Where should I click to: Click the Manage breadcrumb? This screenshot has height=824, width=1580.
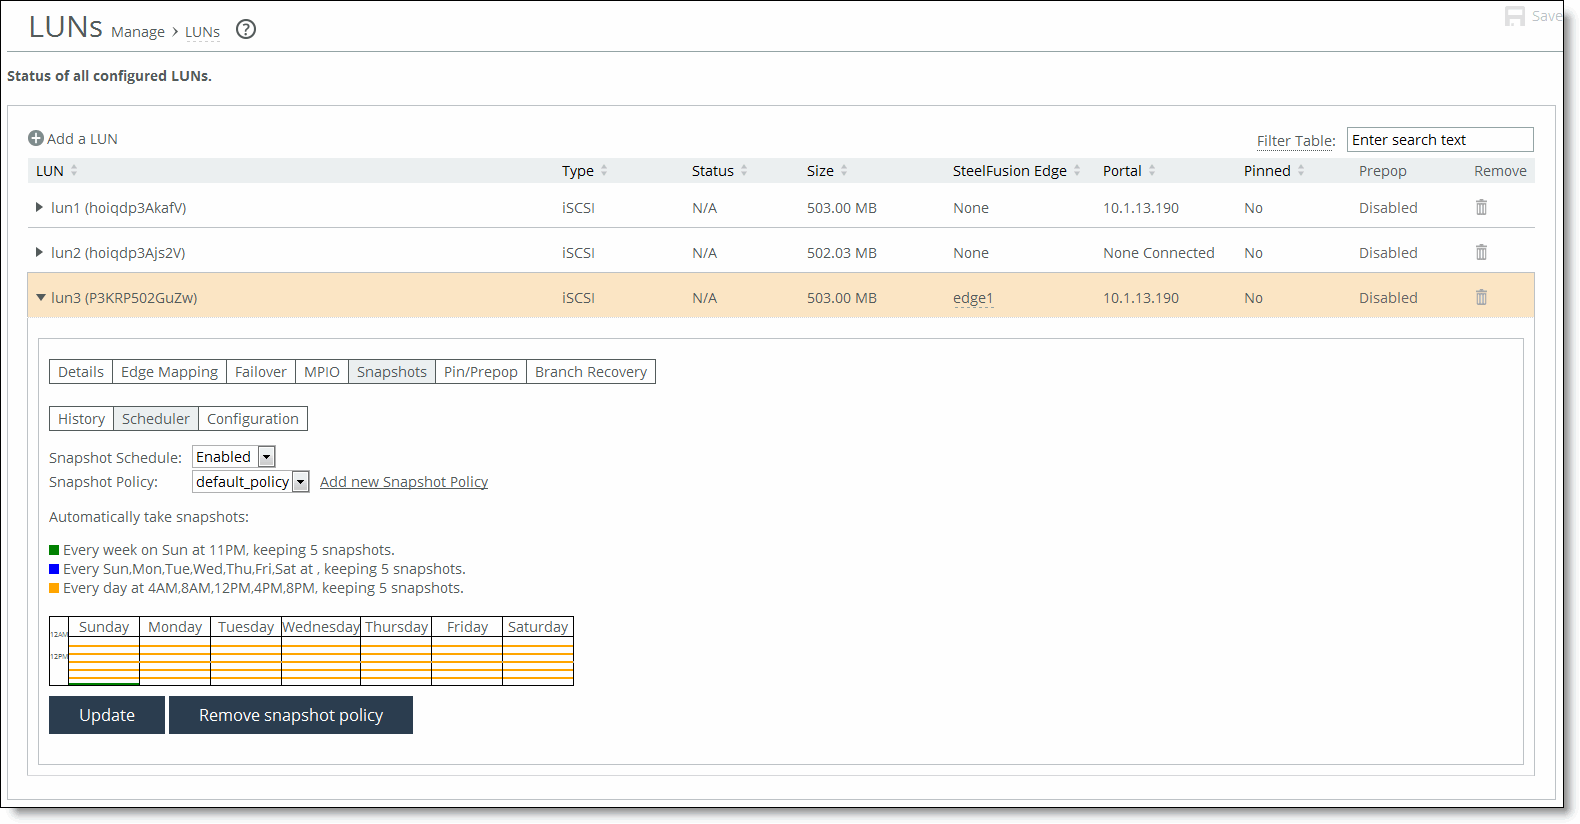click(x=138, y=32)
